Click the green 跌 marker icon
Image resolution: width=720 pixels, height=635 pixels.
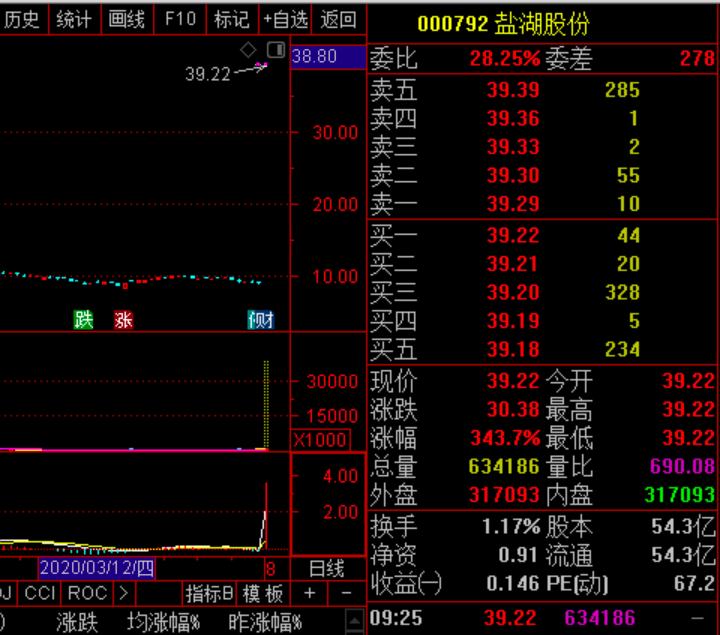click(x=83, y=320)
